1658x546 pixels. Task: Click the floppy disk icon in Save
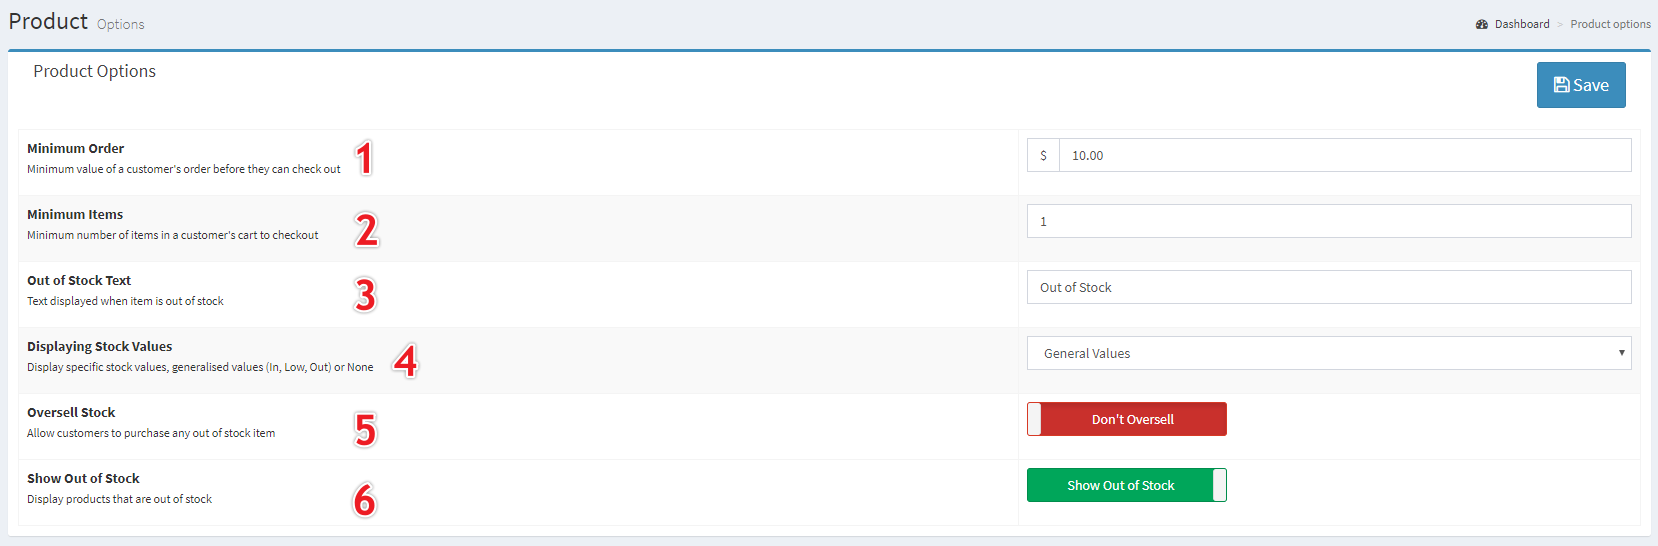1561,85
